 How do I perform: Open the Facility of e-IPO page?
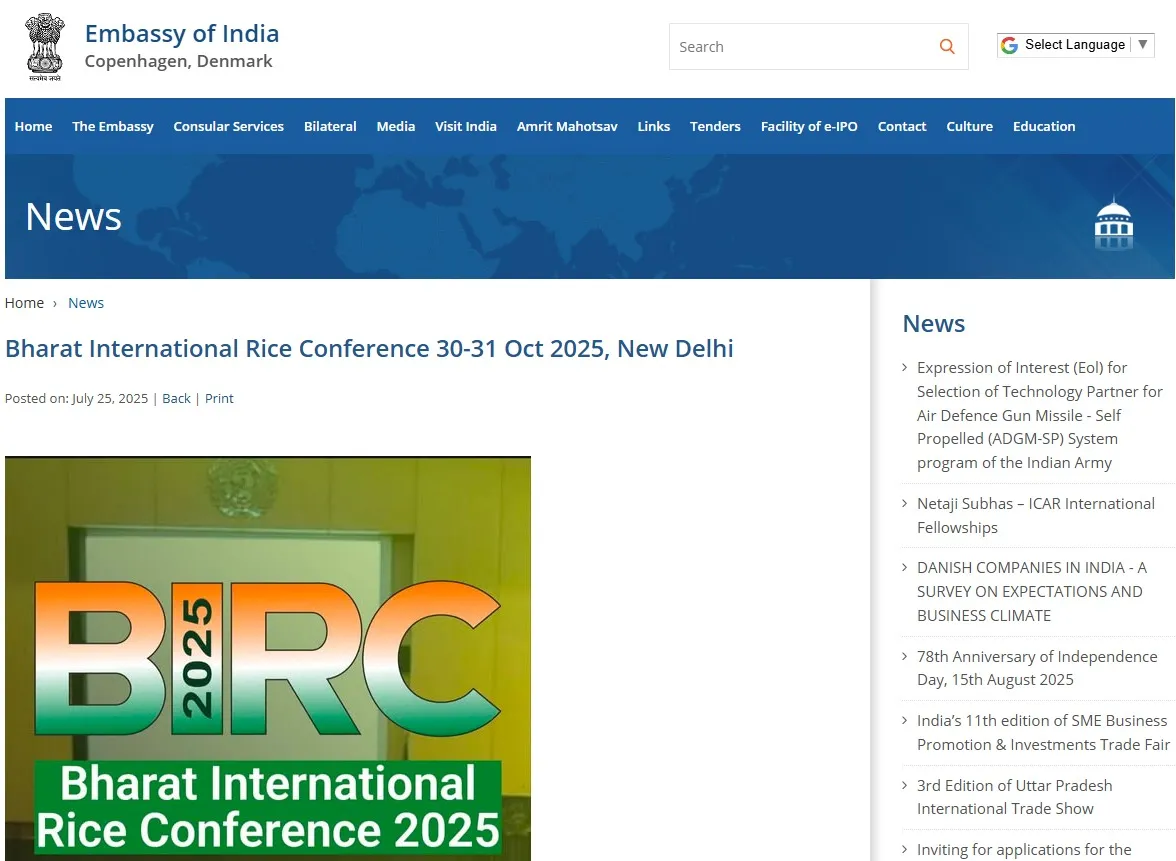click(x=809, y=126)
